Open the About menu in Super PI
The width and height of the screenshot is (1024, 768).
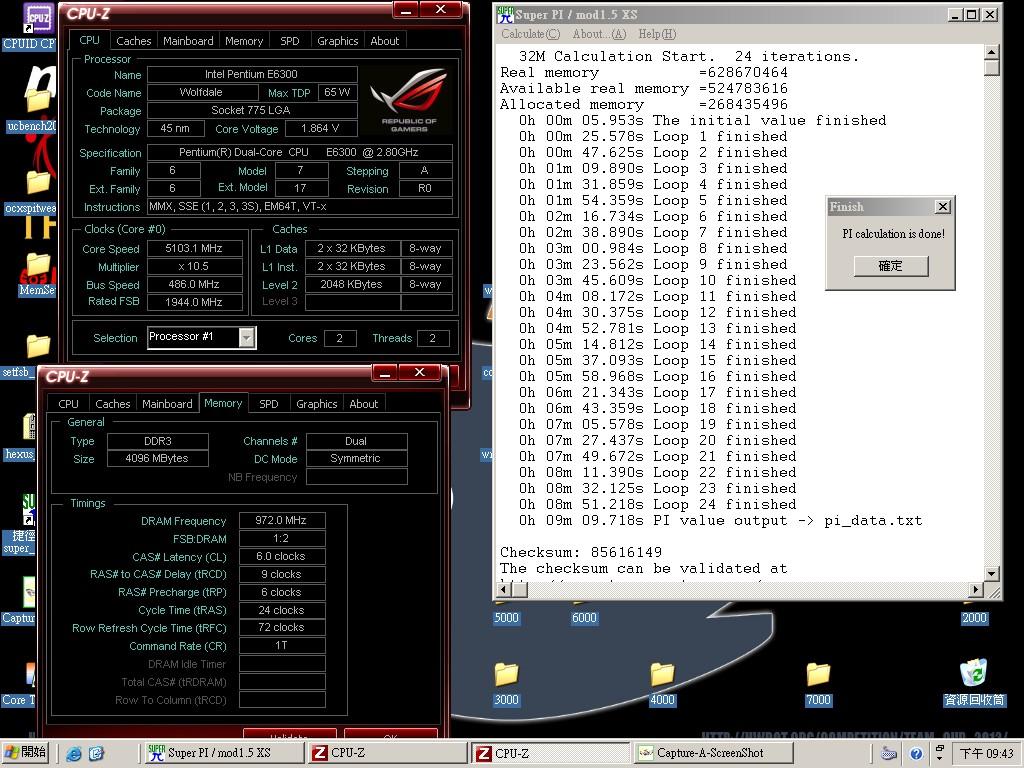pyautogui.click(x=599, y=34)
